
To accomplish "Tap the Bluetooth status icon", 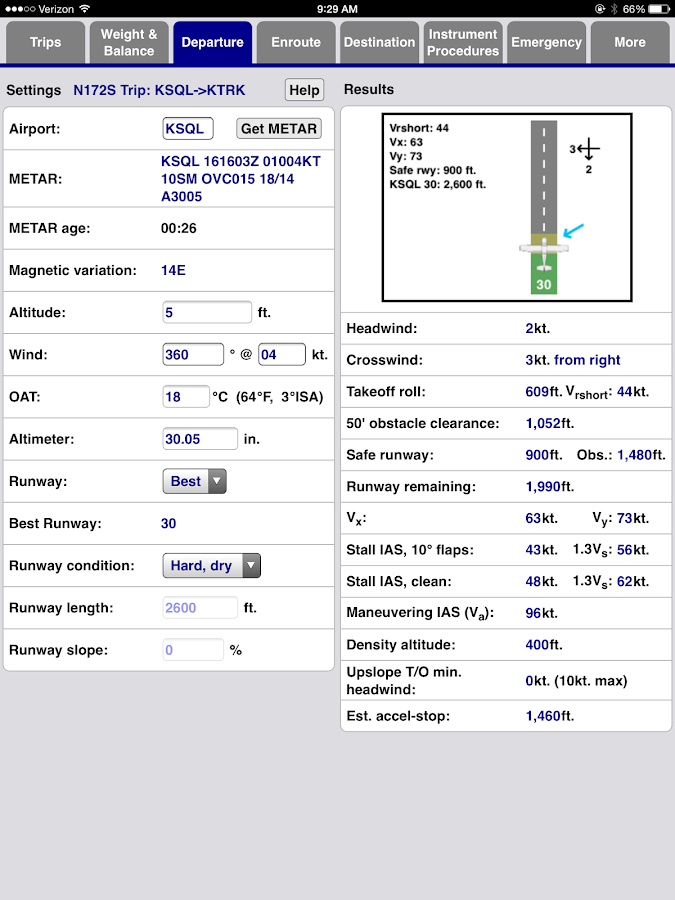I will pyautogui.click(x=614, y=9).
